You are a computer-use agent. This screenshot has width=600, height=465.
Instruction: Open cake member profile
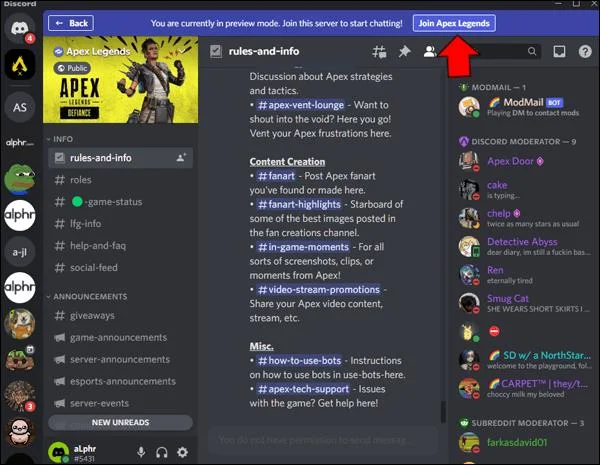(523, 189)
